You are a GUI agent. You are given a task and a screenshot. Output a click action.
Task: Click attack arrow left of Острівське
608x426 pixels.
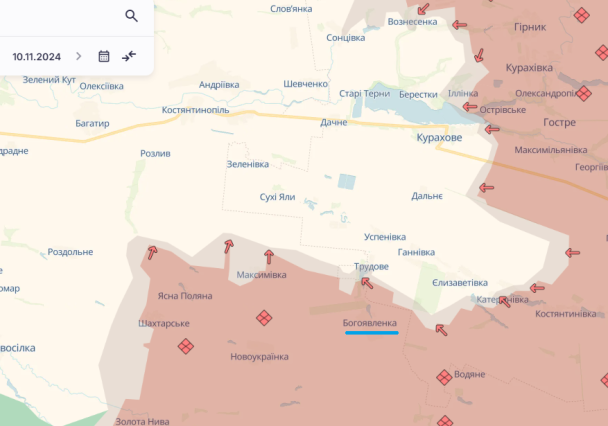pyautogui.click(x=470, y=107)
